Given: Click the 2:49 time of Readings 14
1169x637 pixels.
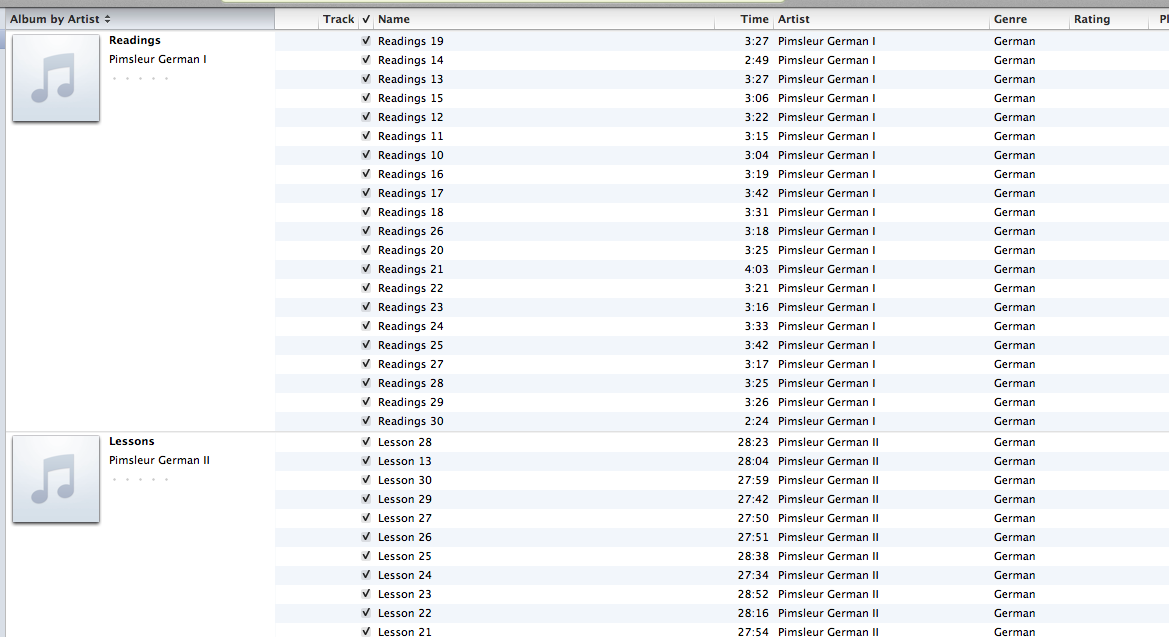Looking at the screenshot, I should click(x=756, y=60).
